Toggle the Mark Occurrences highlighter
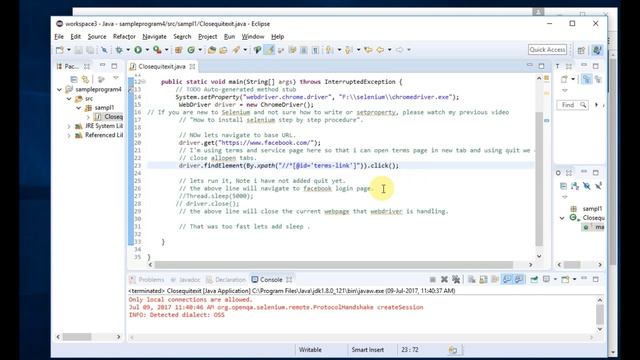Image resolution: width=640 pixels, height=360 pixels. coord(269,50)
